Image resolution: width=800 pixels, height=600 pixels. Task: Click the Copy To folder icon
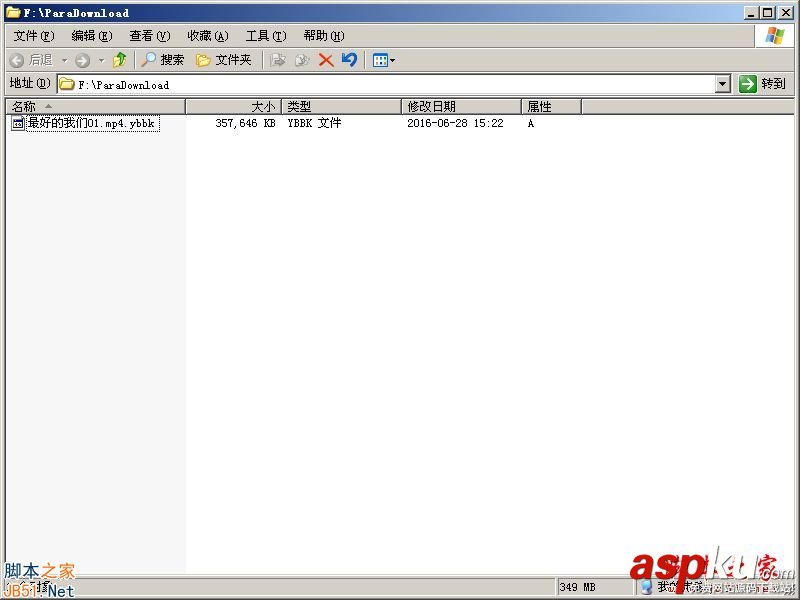click(303, 59)
